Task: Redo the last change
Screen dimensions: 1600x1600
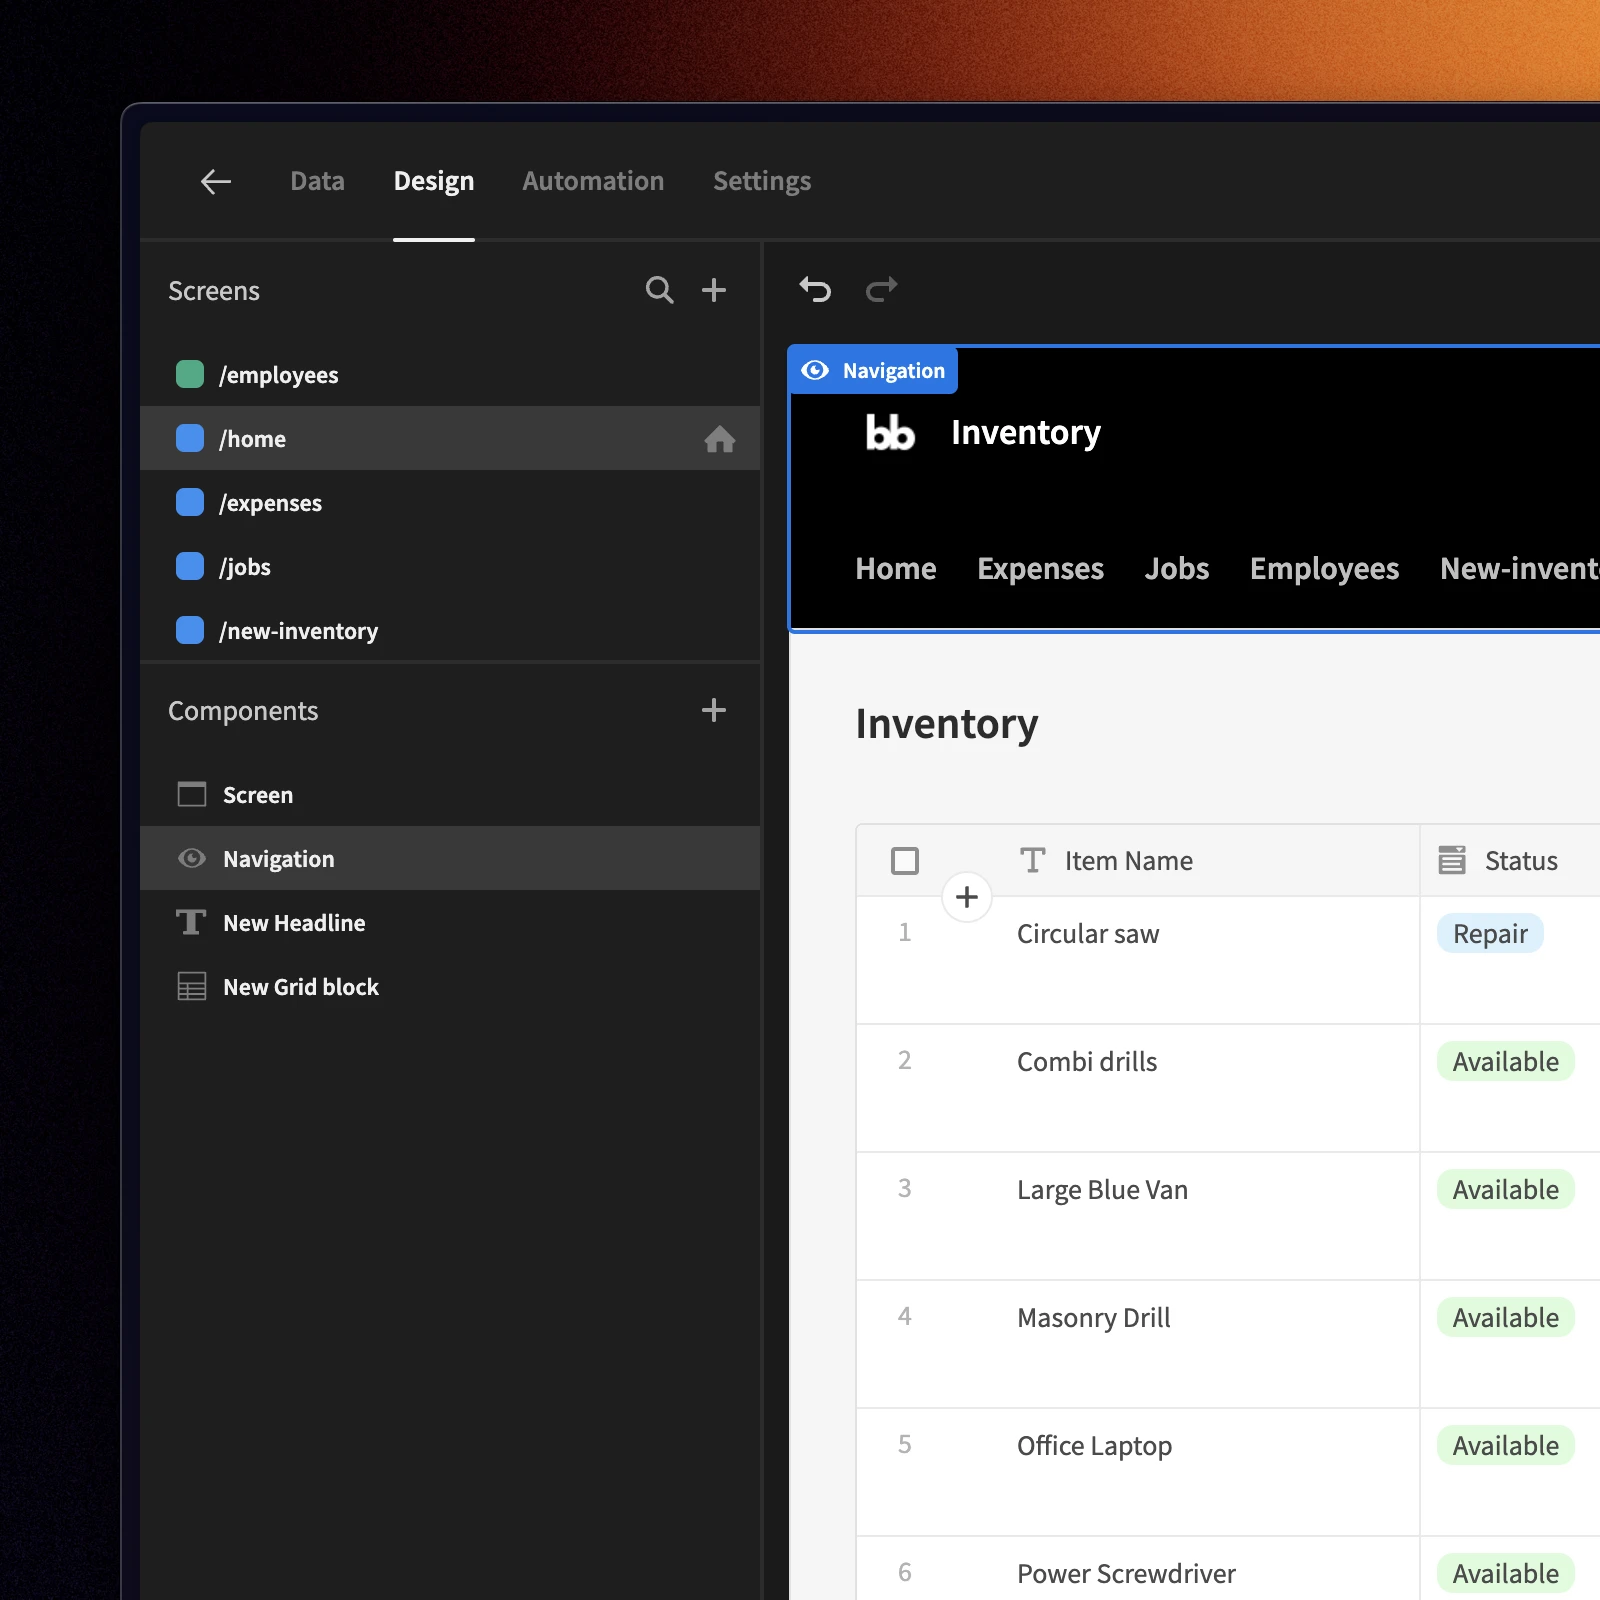Action: [881, 290]
